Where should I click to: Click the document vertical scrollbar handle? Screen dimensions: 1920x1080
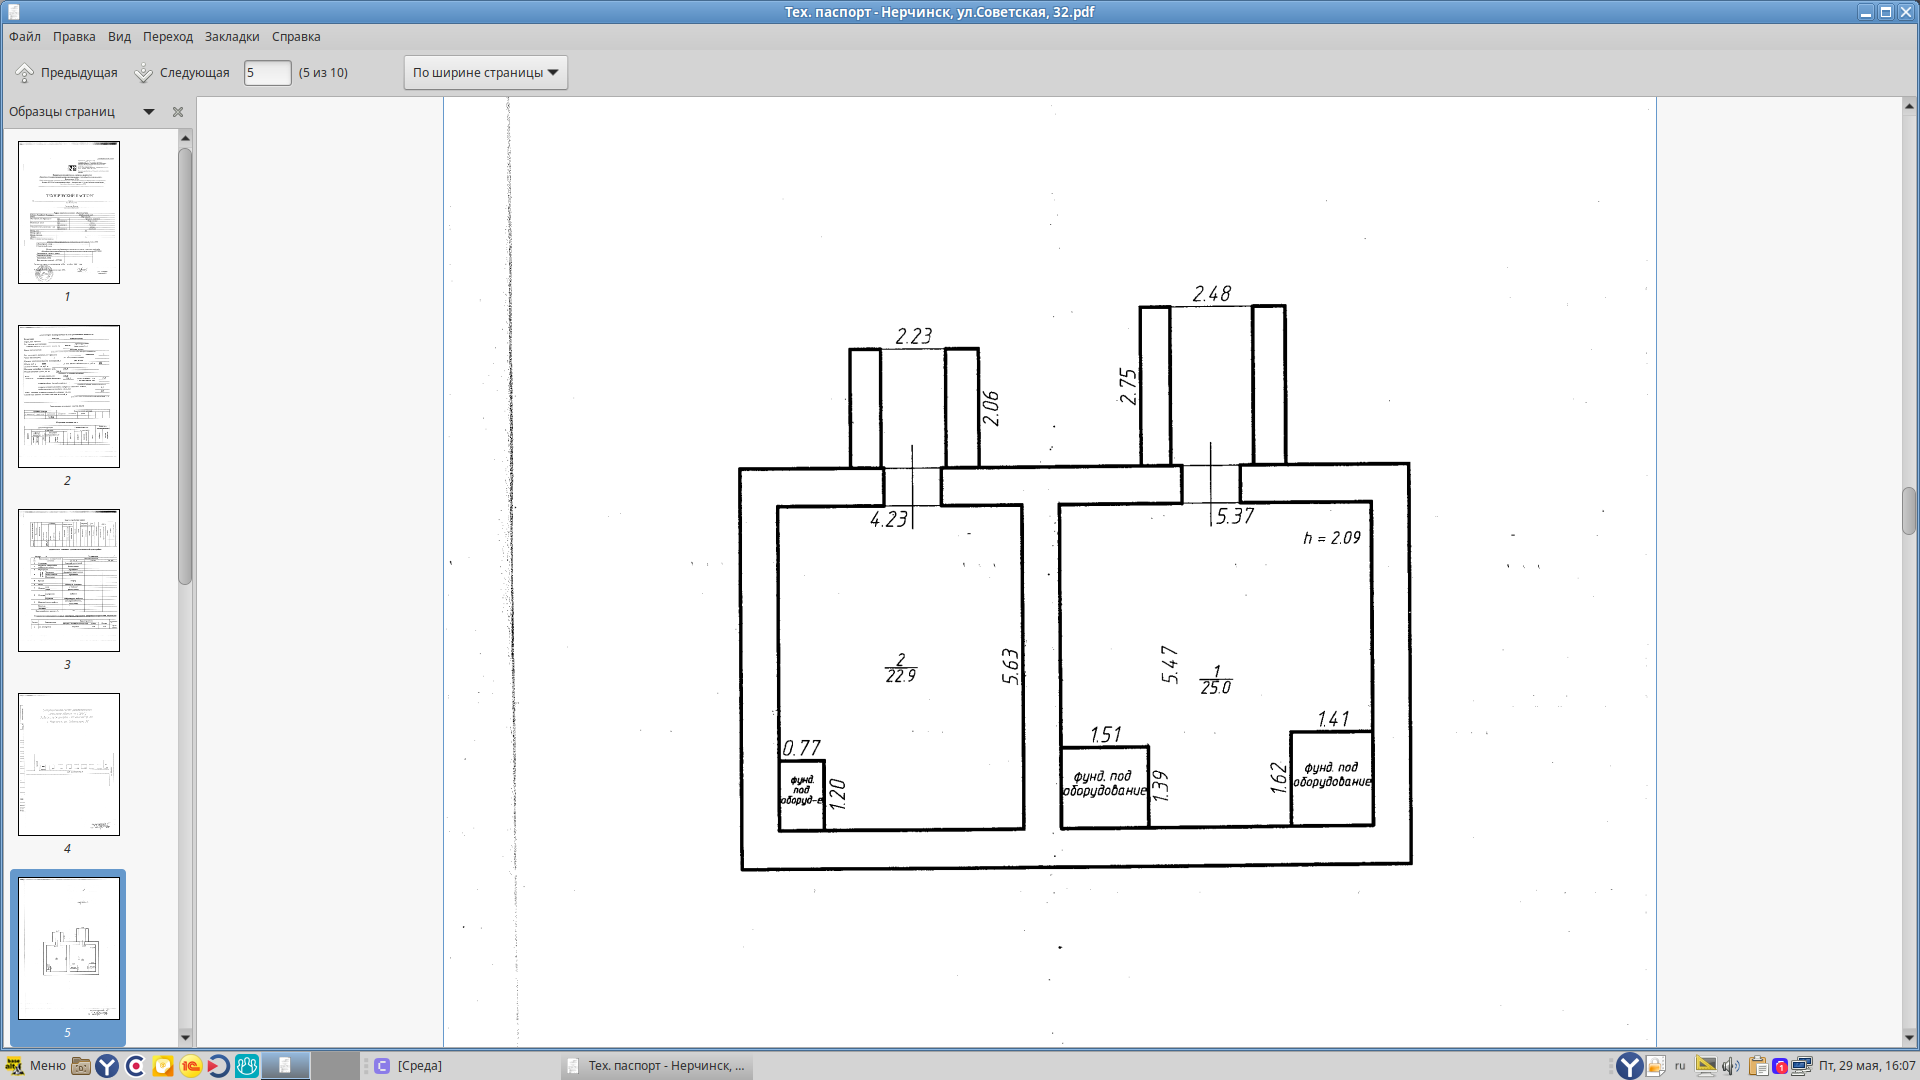(1909, 511)
